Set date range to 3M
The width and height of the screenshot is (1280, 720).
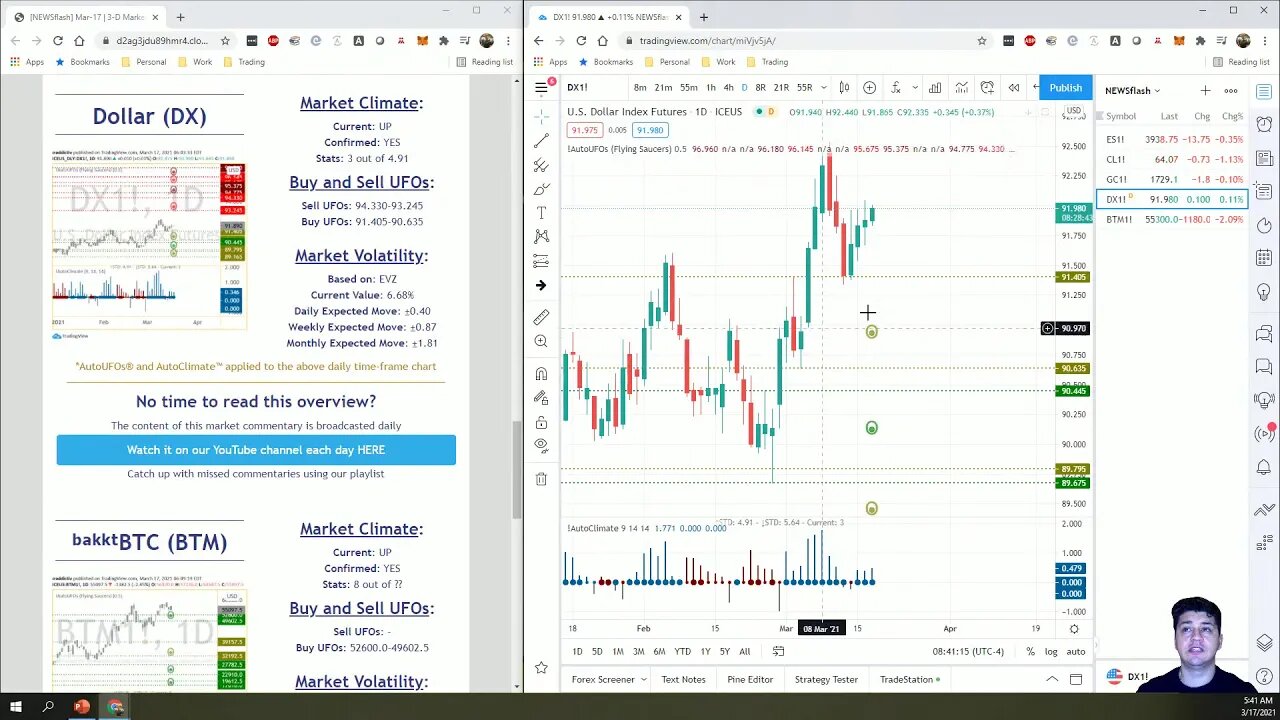[638, 652]
